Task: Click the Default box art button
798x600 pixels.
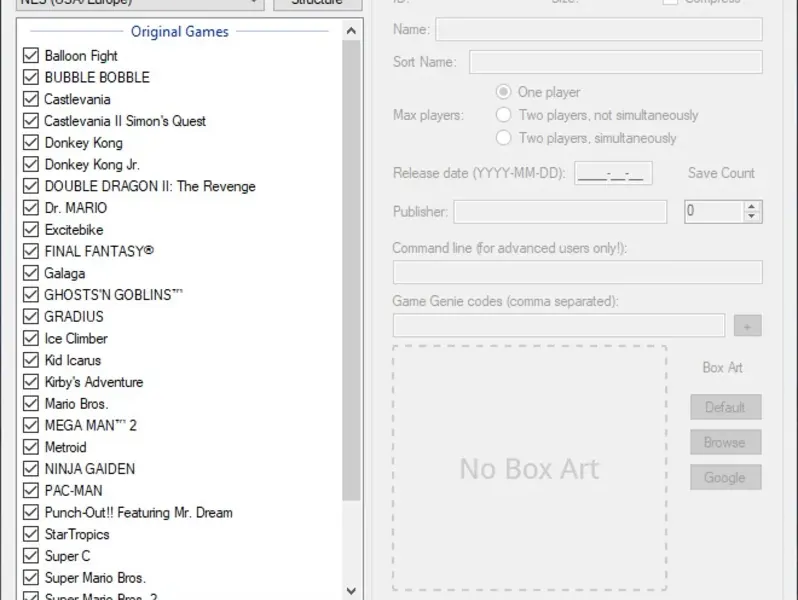Action: coord(726,407)
